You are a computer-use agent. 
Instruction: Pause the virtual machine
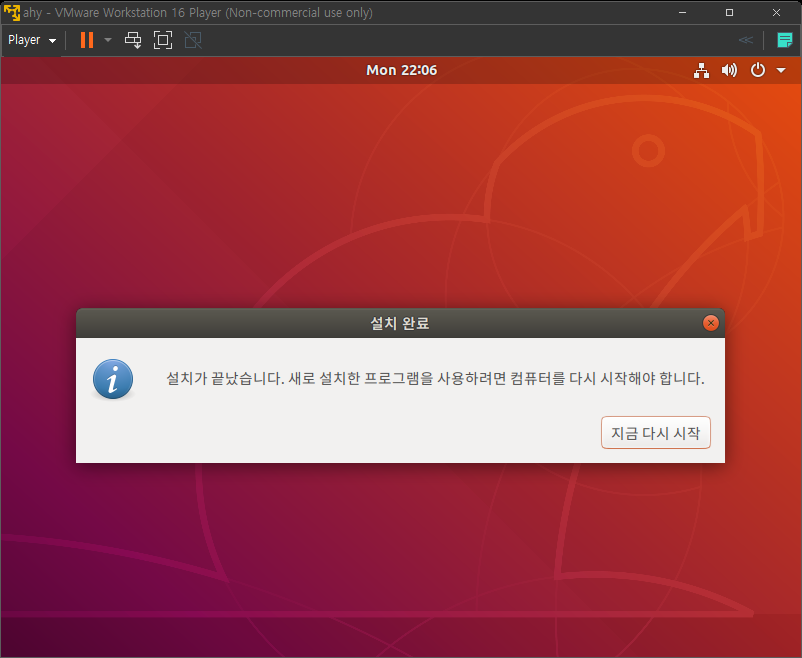(87, 40)
